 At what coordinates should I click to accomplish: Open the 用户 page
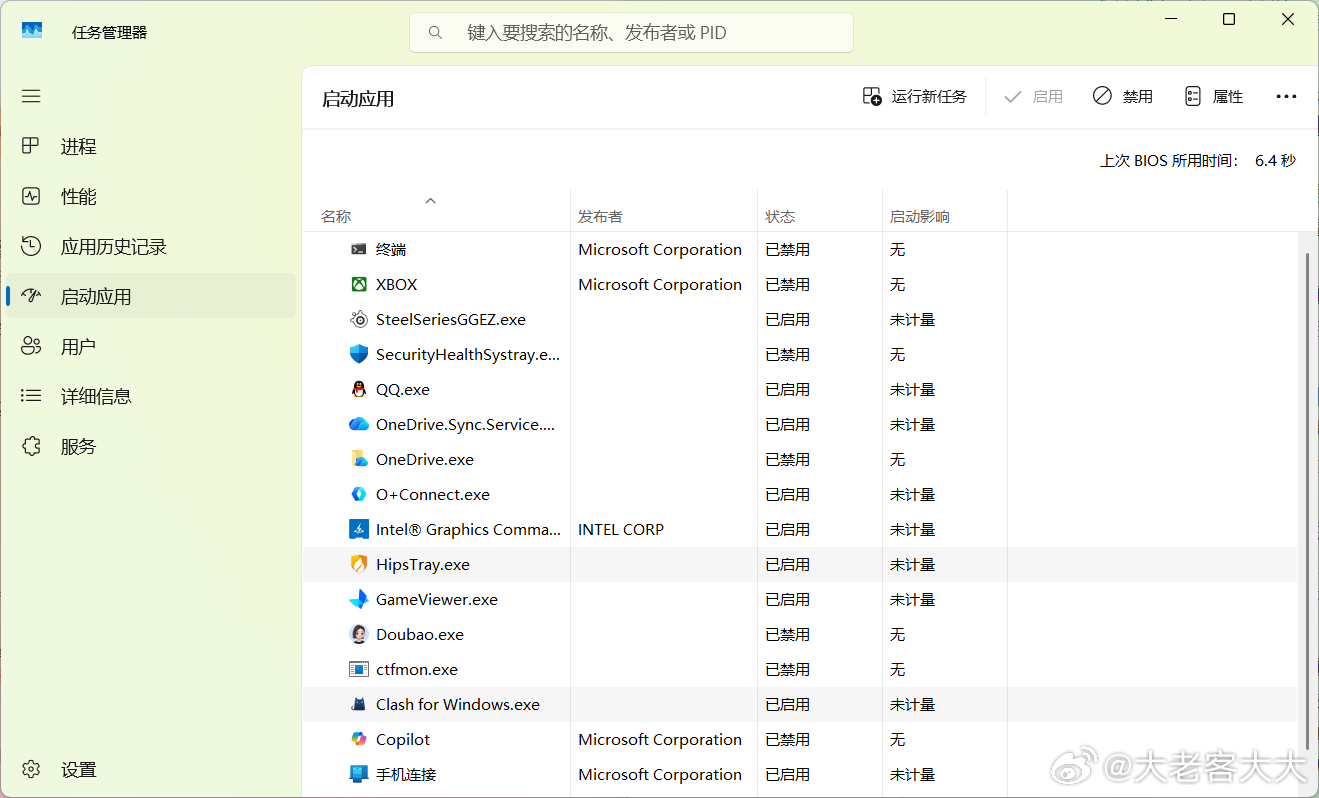151,346
